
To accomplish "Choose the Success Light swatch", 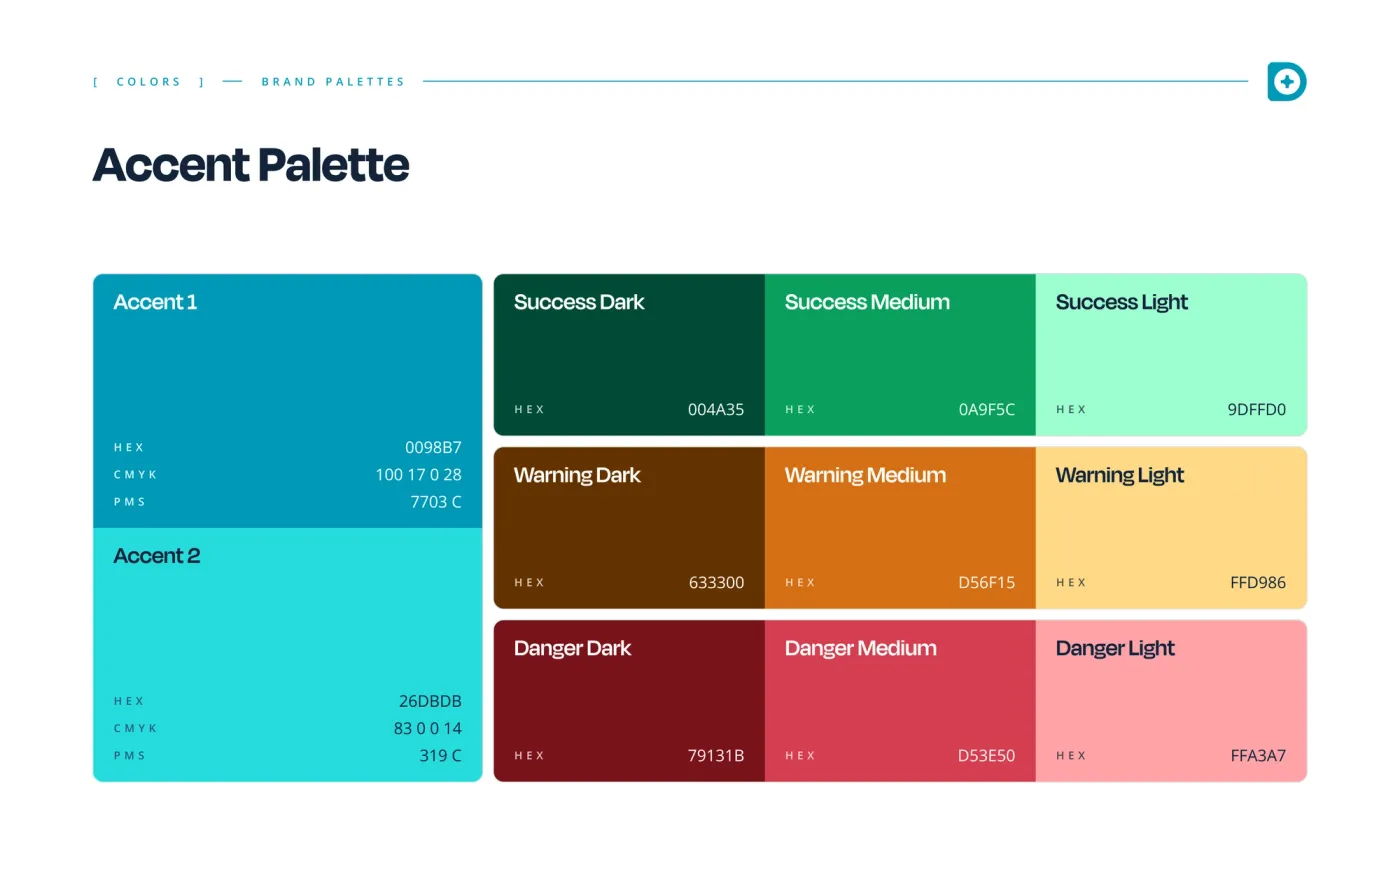I will (x=1171, y=355).
